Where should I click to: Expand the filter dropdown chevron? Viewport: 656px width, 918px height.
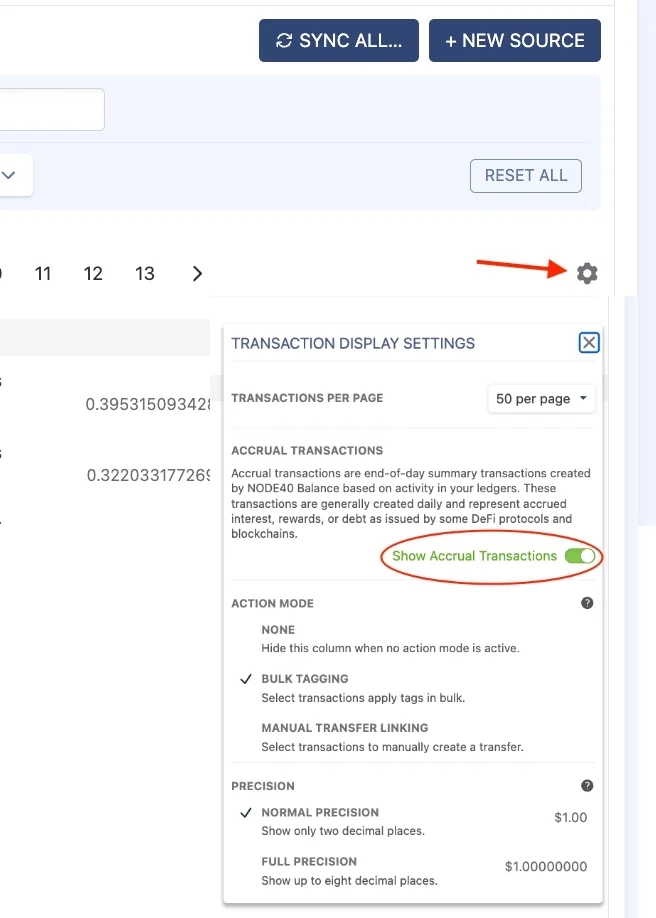click(x=9, y=175)
